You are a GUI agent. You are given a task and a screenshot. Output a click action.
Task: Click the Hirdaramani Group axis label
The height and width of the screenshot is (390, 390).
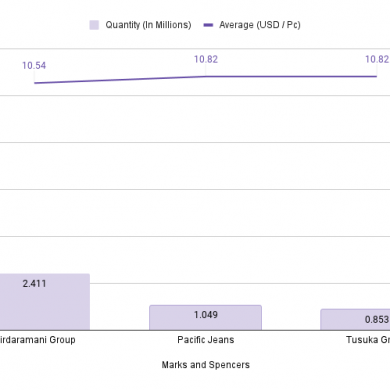pos(38,340)
